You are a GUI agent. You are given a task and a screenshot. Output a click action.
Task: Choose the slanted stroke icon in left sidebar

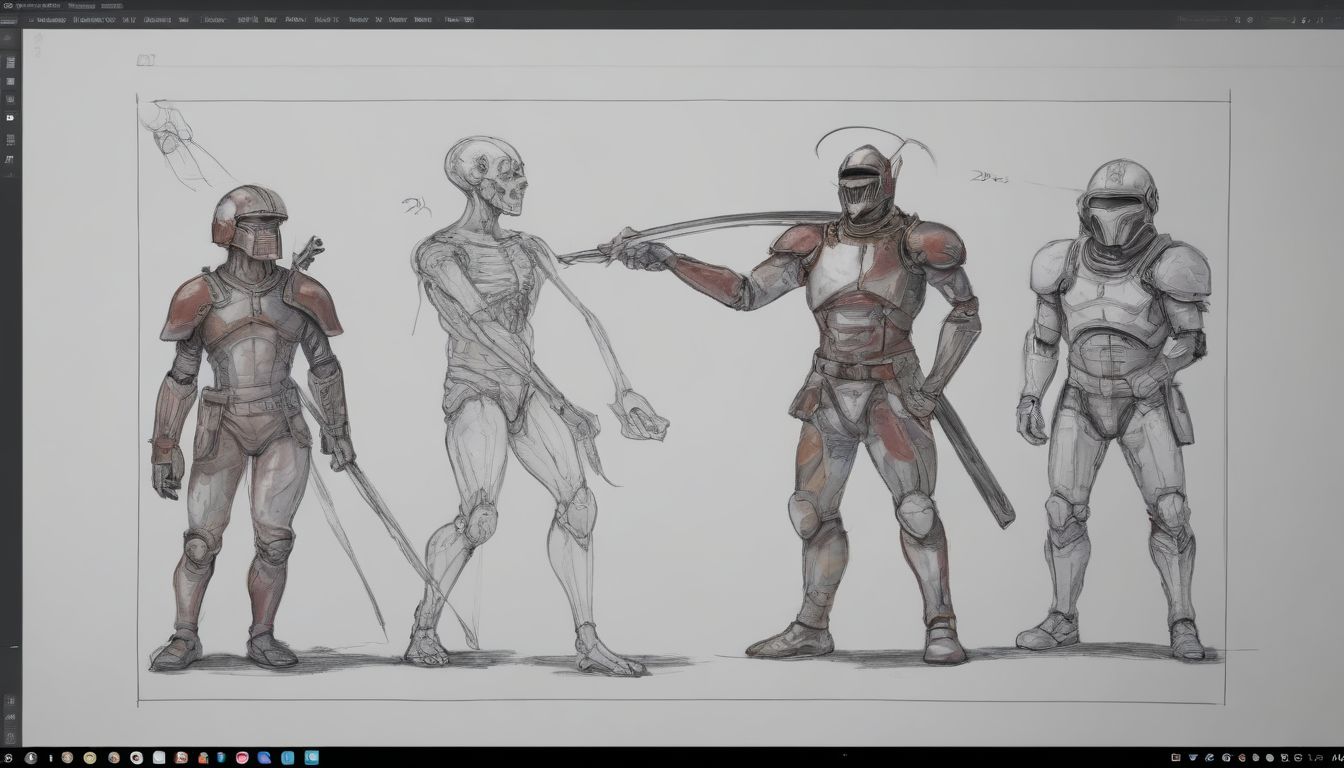(x=9, y=160)
